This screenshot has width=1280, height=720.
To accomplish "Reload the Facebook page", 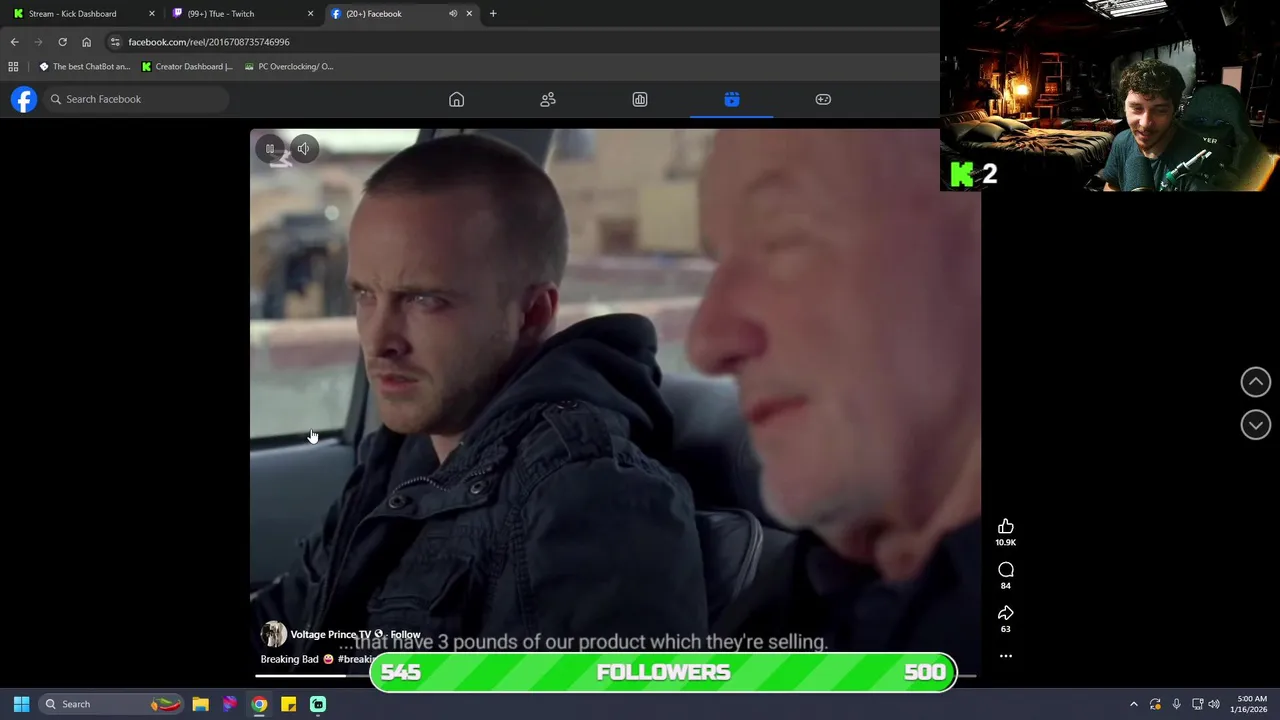I will (62, 42).
